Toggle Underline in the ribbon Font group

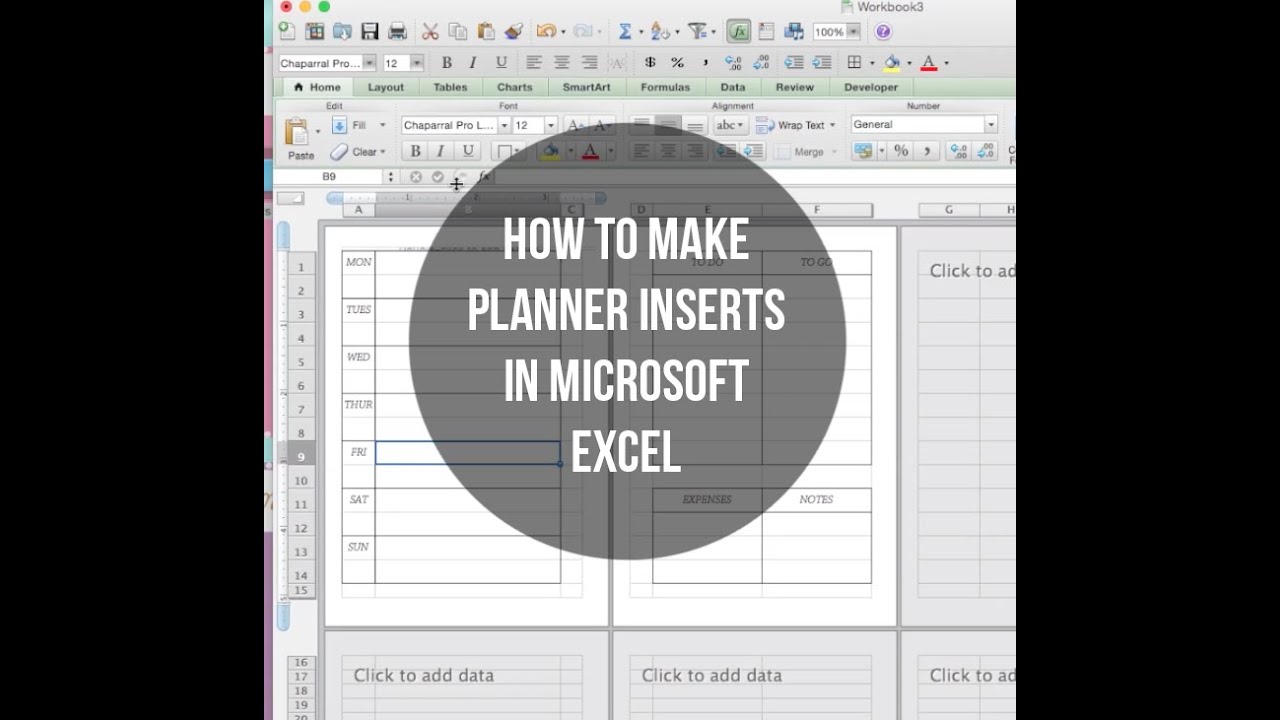pos(467,151)
